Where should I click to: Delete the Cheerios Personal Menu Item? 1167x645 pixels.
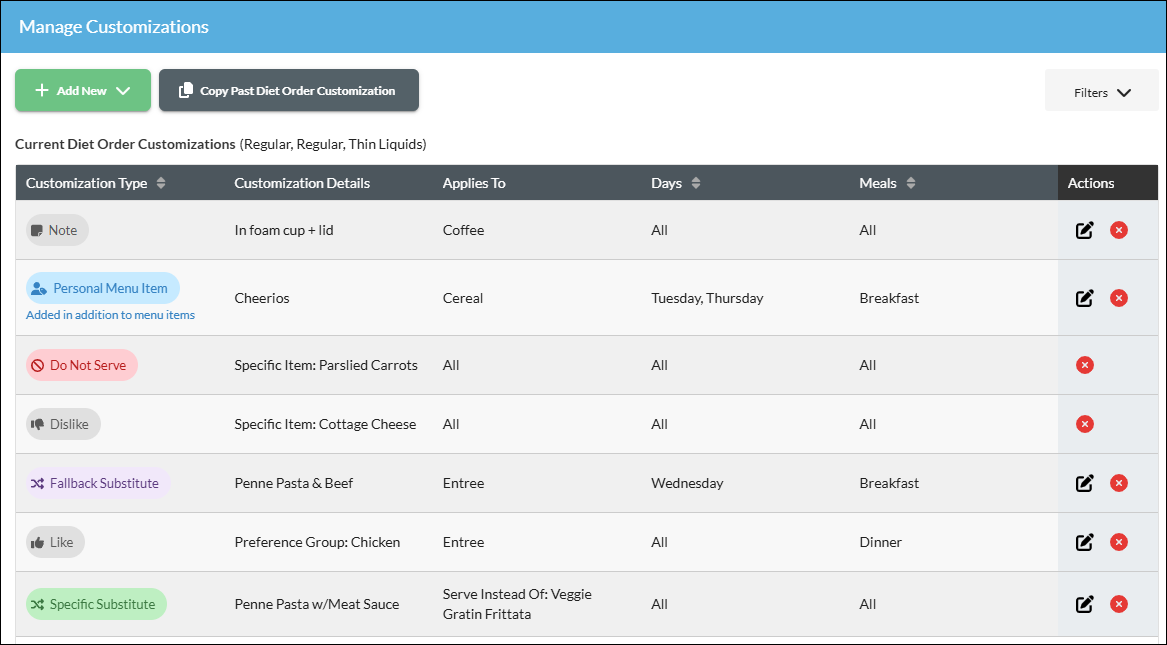pos(1119,298)
